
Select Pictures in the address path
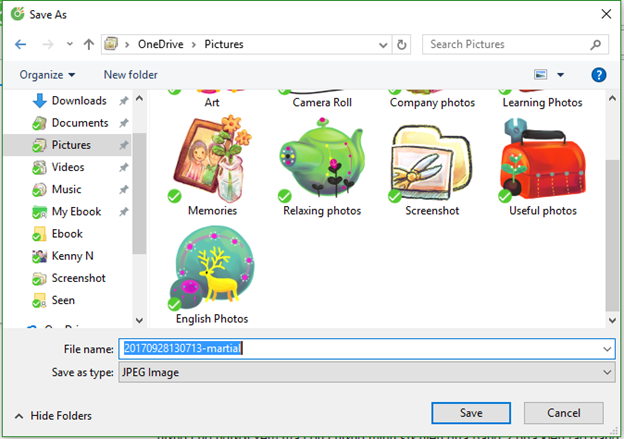[x=224, y=44]
